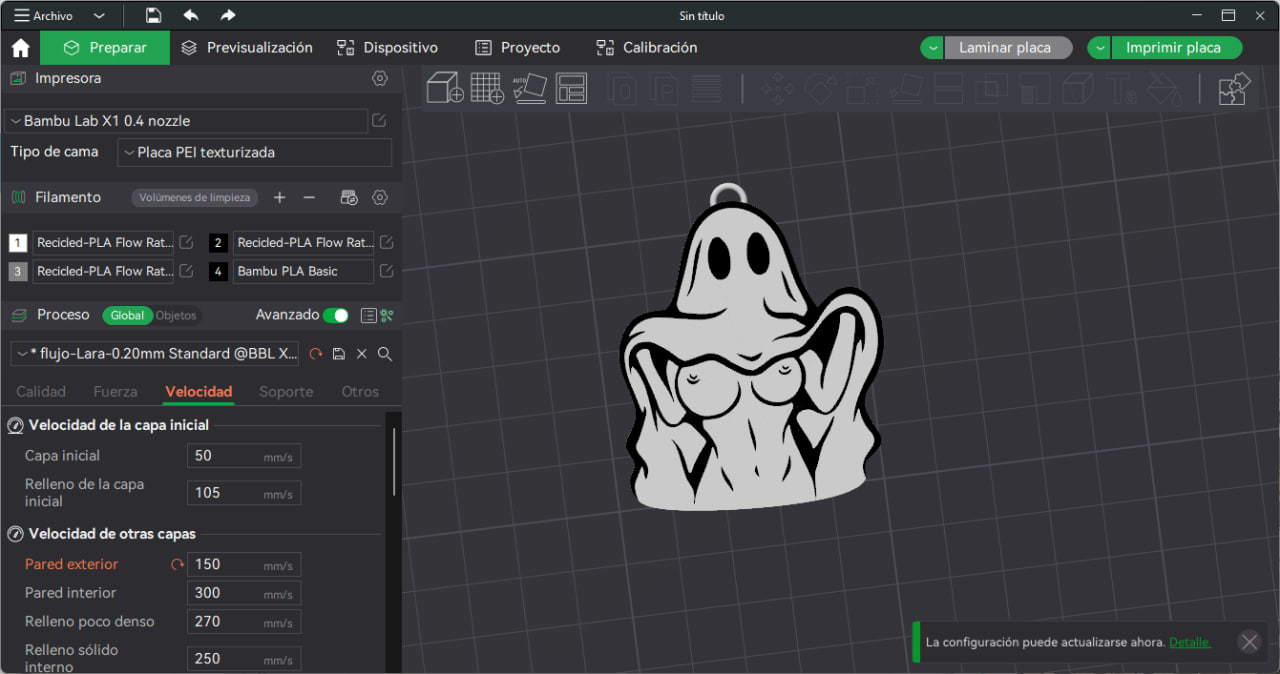The image size is (1280, 674).
Task: Open the flujo-Lara process preset dropdown
Action: [156, 353]
